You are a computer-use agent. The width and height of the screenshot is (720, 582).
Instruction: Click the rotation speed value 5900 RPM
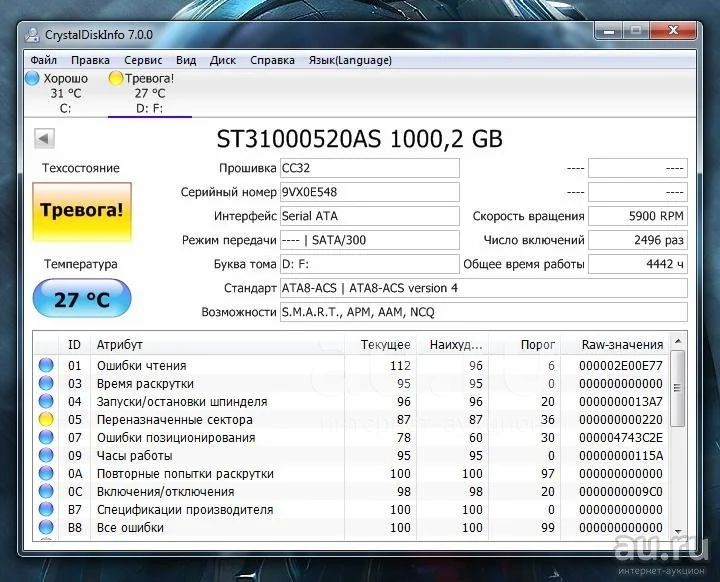(x=638, y=216)
